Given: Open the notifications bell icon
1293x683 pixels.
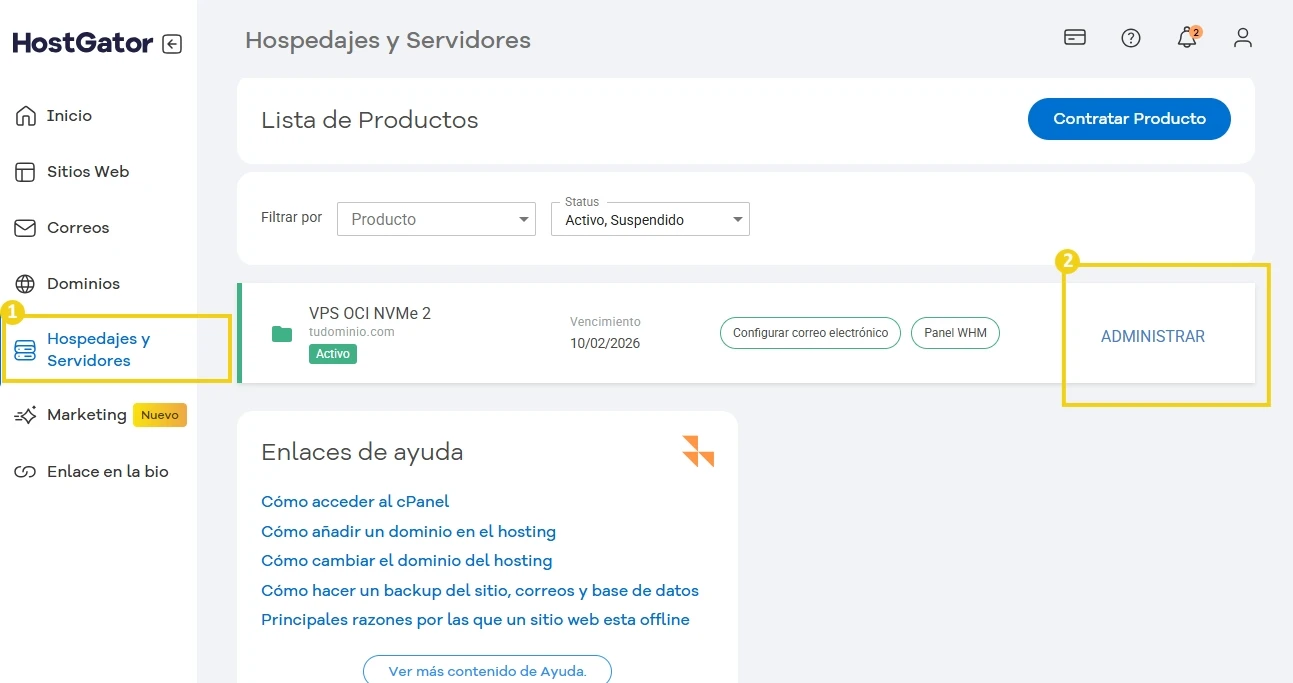Looking at the screenshot, I should (1186, 38).
